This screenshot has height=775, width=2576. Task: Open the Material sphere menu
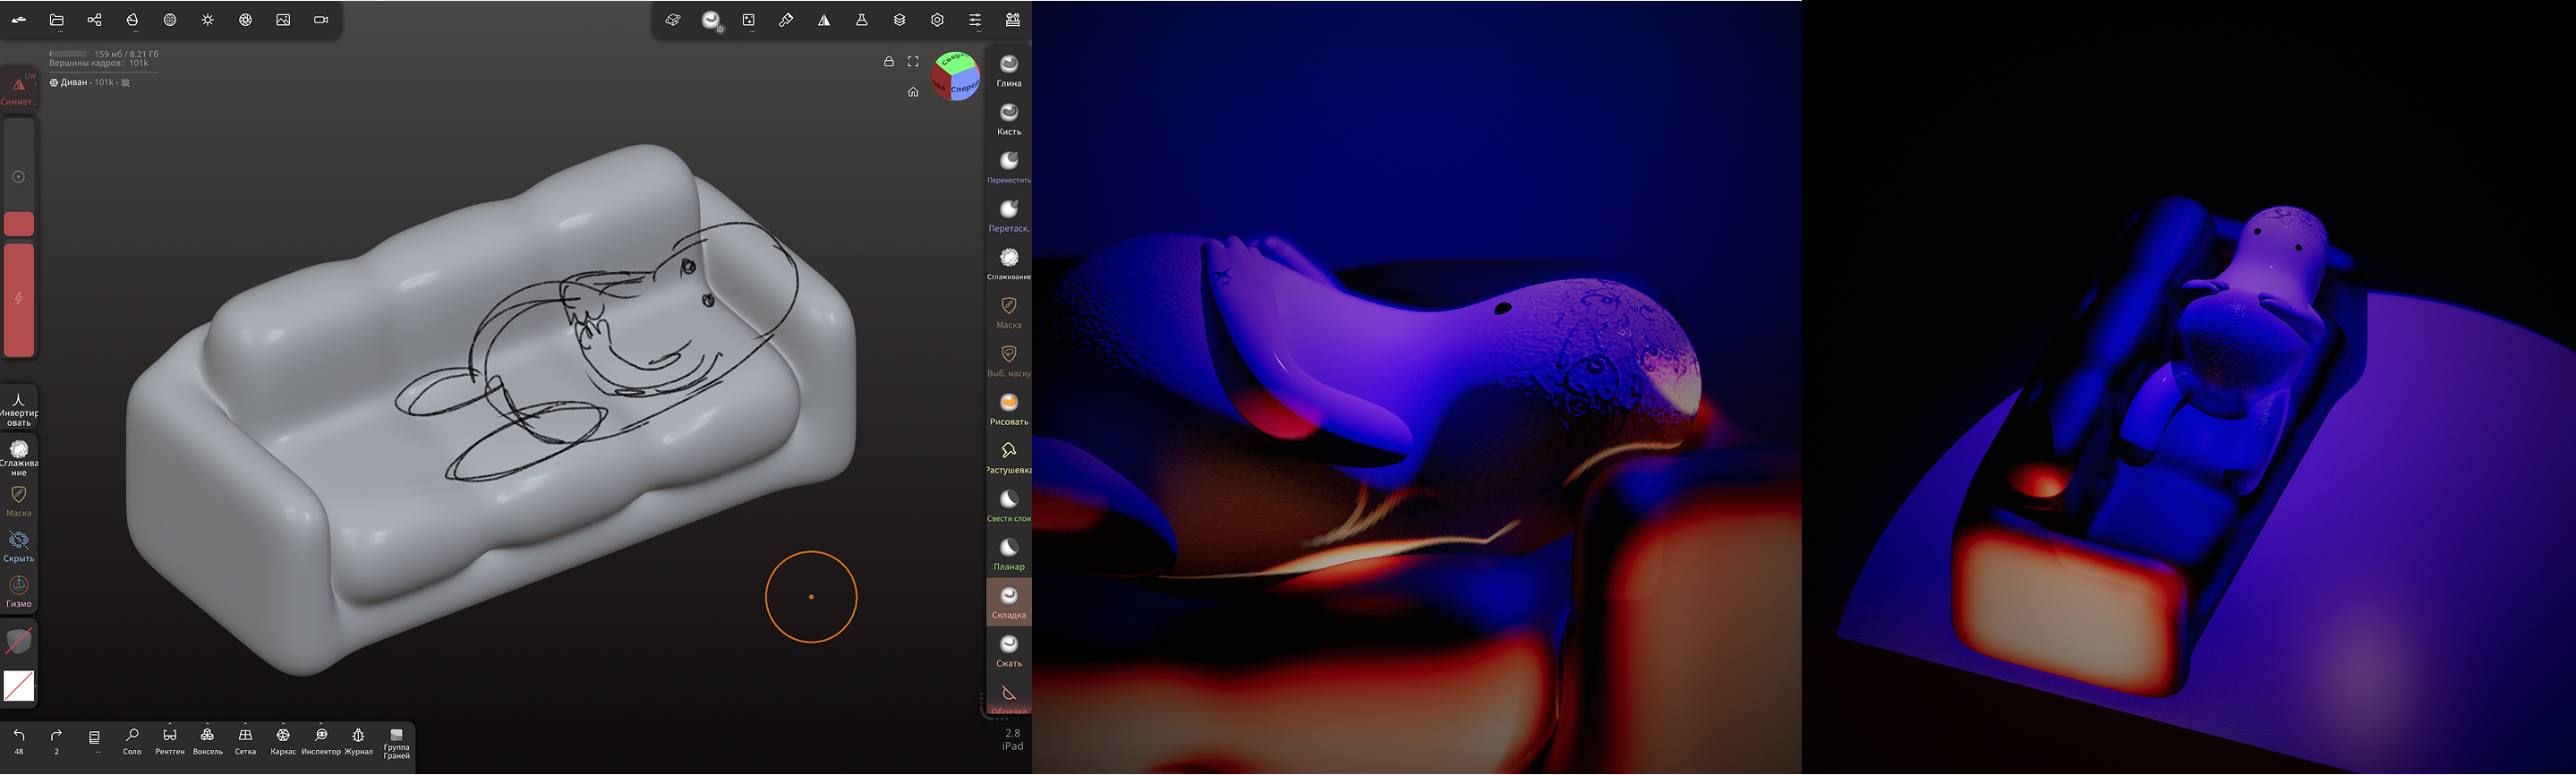point(170,20)
